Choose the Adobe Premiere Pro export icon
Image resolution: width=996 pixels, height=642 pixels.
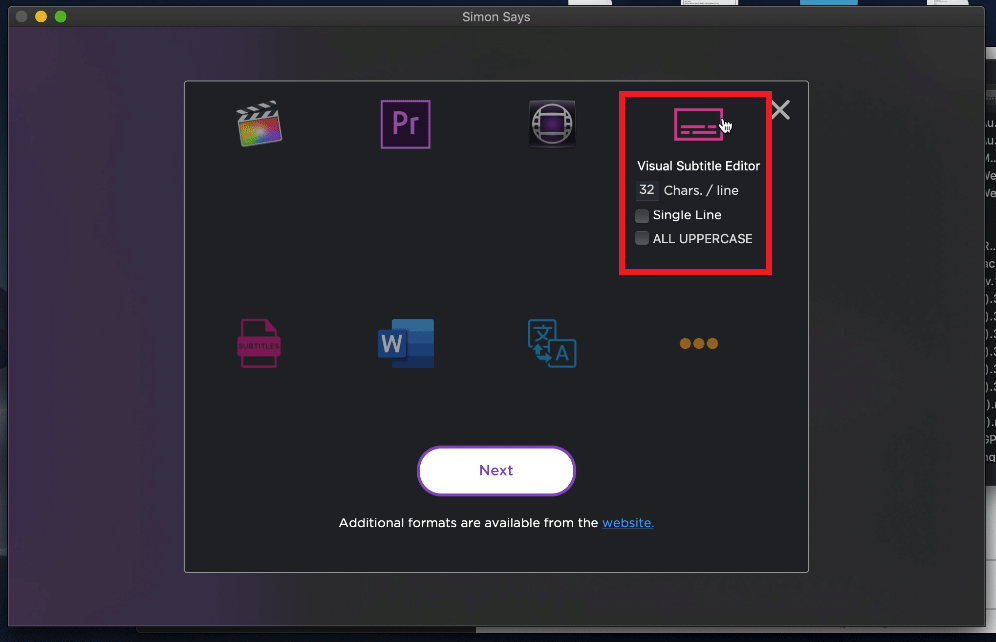[405, 124]
